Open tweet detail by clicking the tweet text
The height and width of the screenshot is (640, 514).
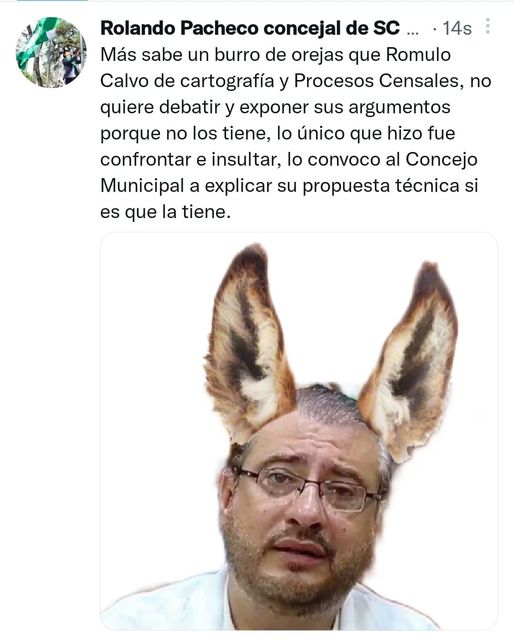[296, 133]
